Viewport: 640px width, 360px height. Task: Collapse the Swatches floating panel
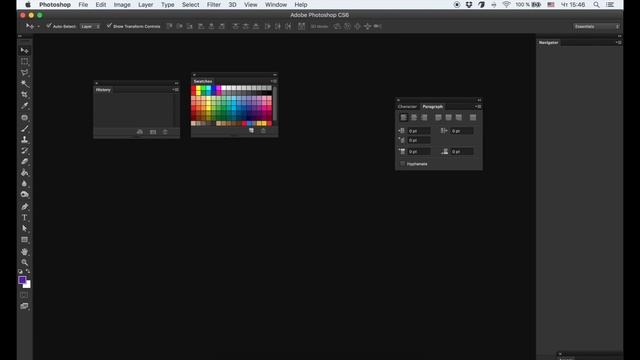click(275, 75)
